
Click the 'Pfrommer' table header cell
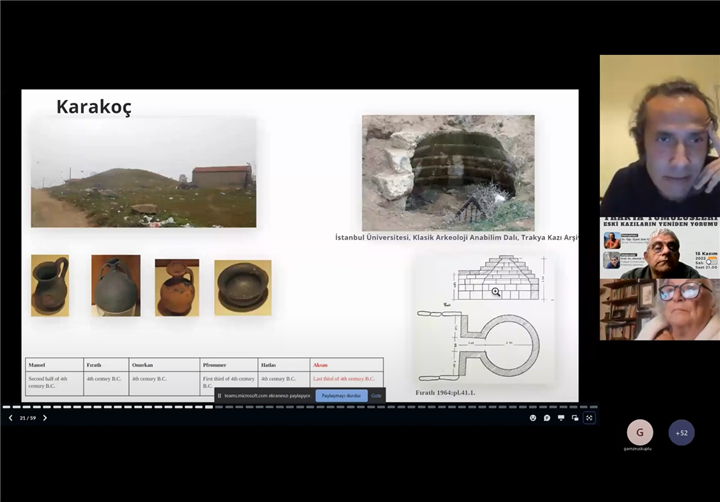[x=229, y=365]
